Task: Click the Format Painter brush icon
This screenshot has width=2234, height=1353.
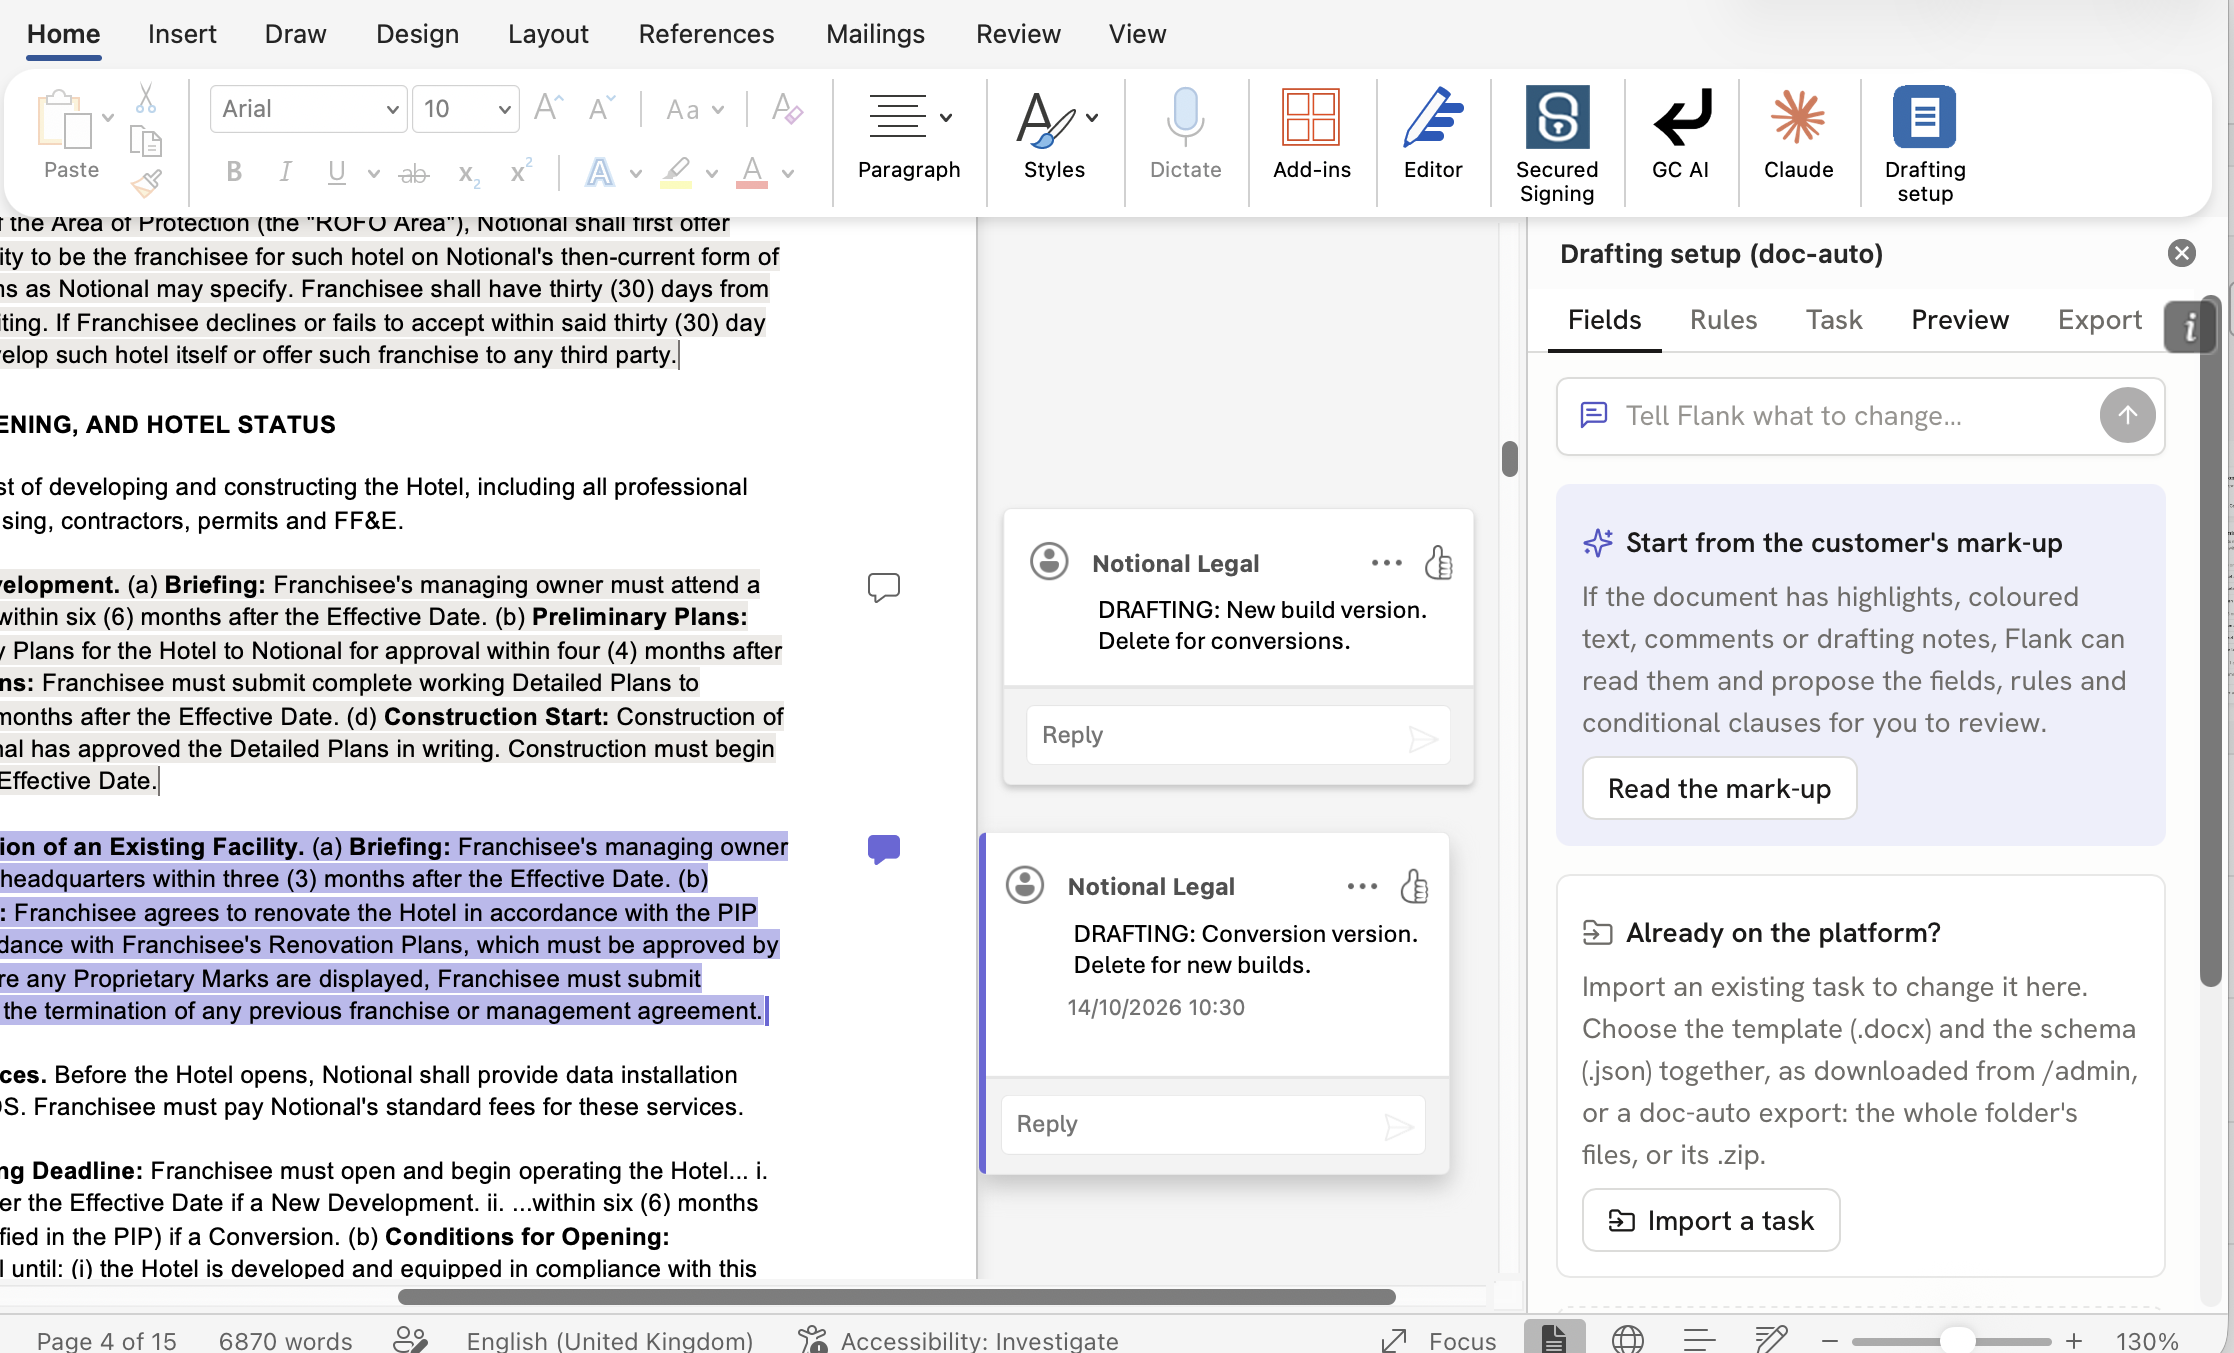Action: click(x=146, y=183)
